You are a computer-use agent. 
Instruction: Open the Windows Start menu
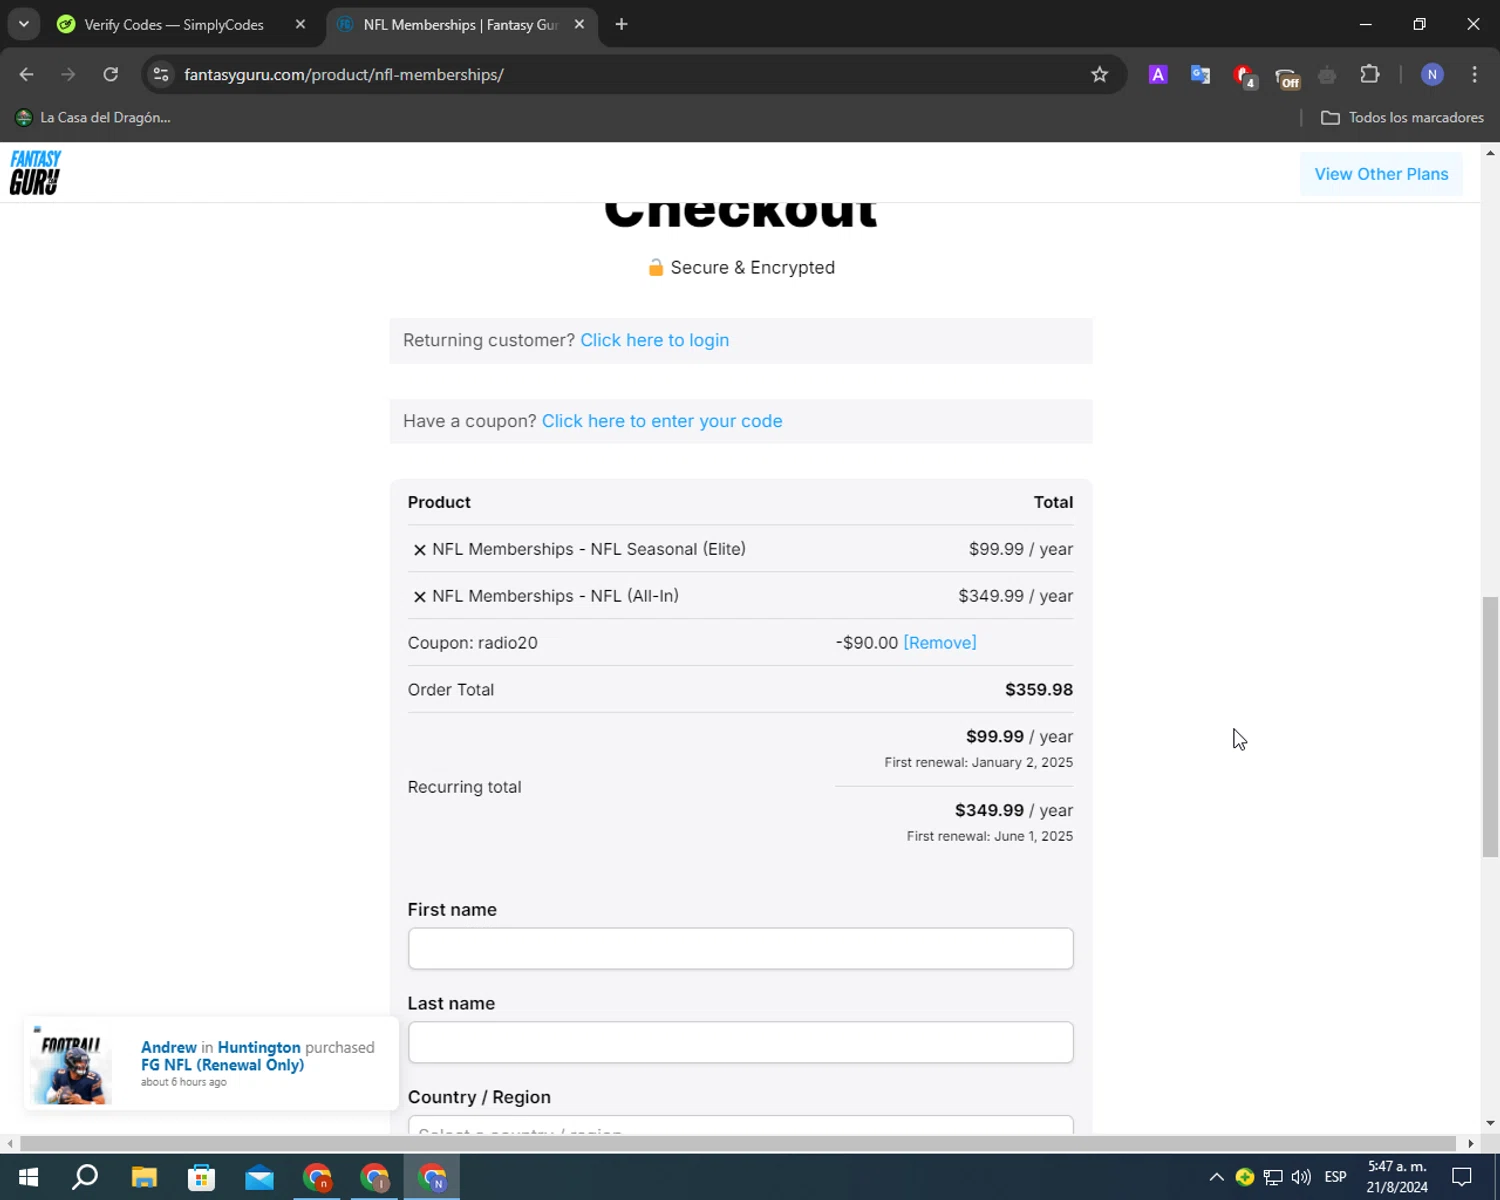[x=28, y=1177]
